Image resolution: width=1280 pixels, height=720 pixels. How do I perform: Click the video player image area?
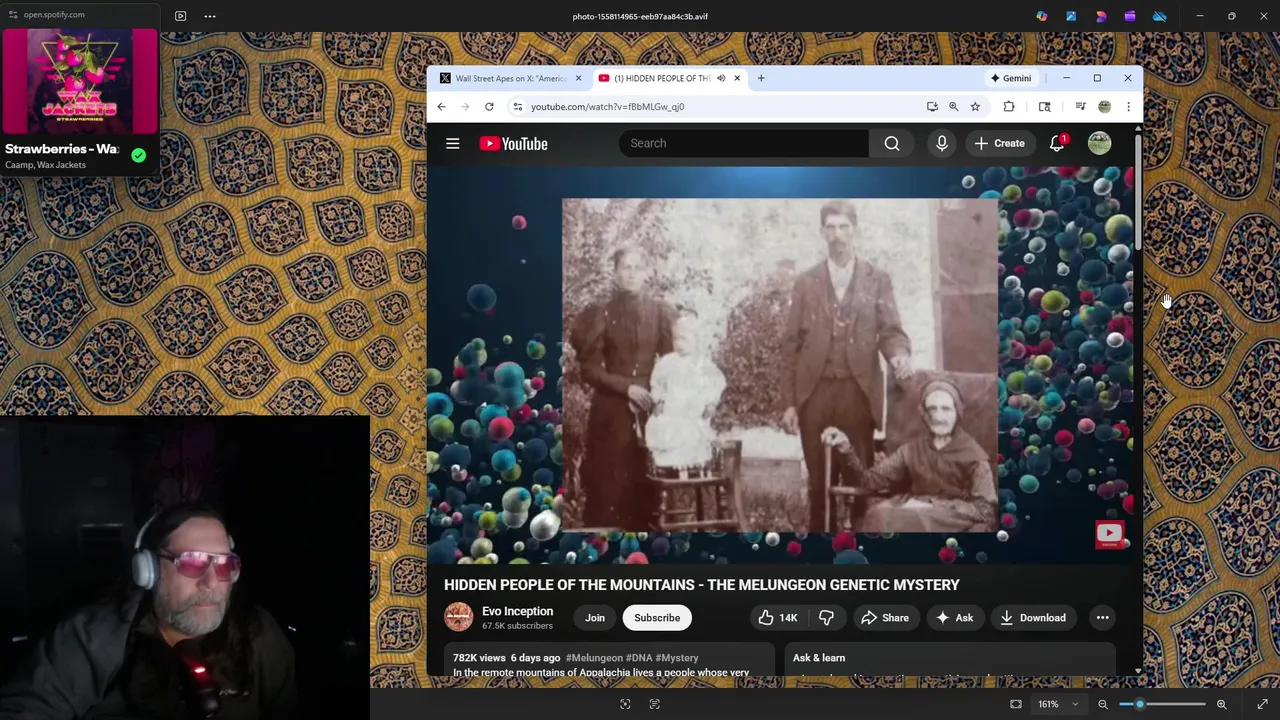coord(780,365)
